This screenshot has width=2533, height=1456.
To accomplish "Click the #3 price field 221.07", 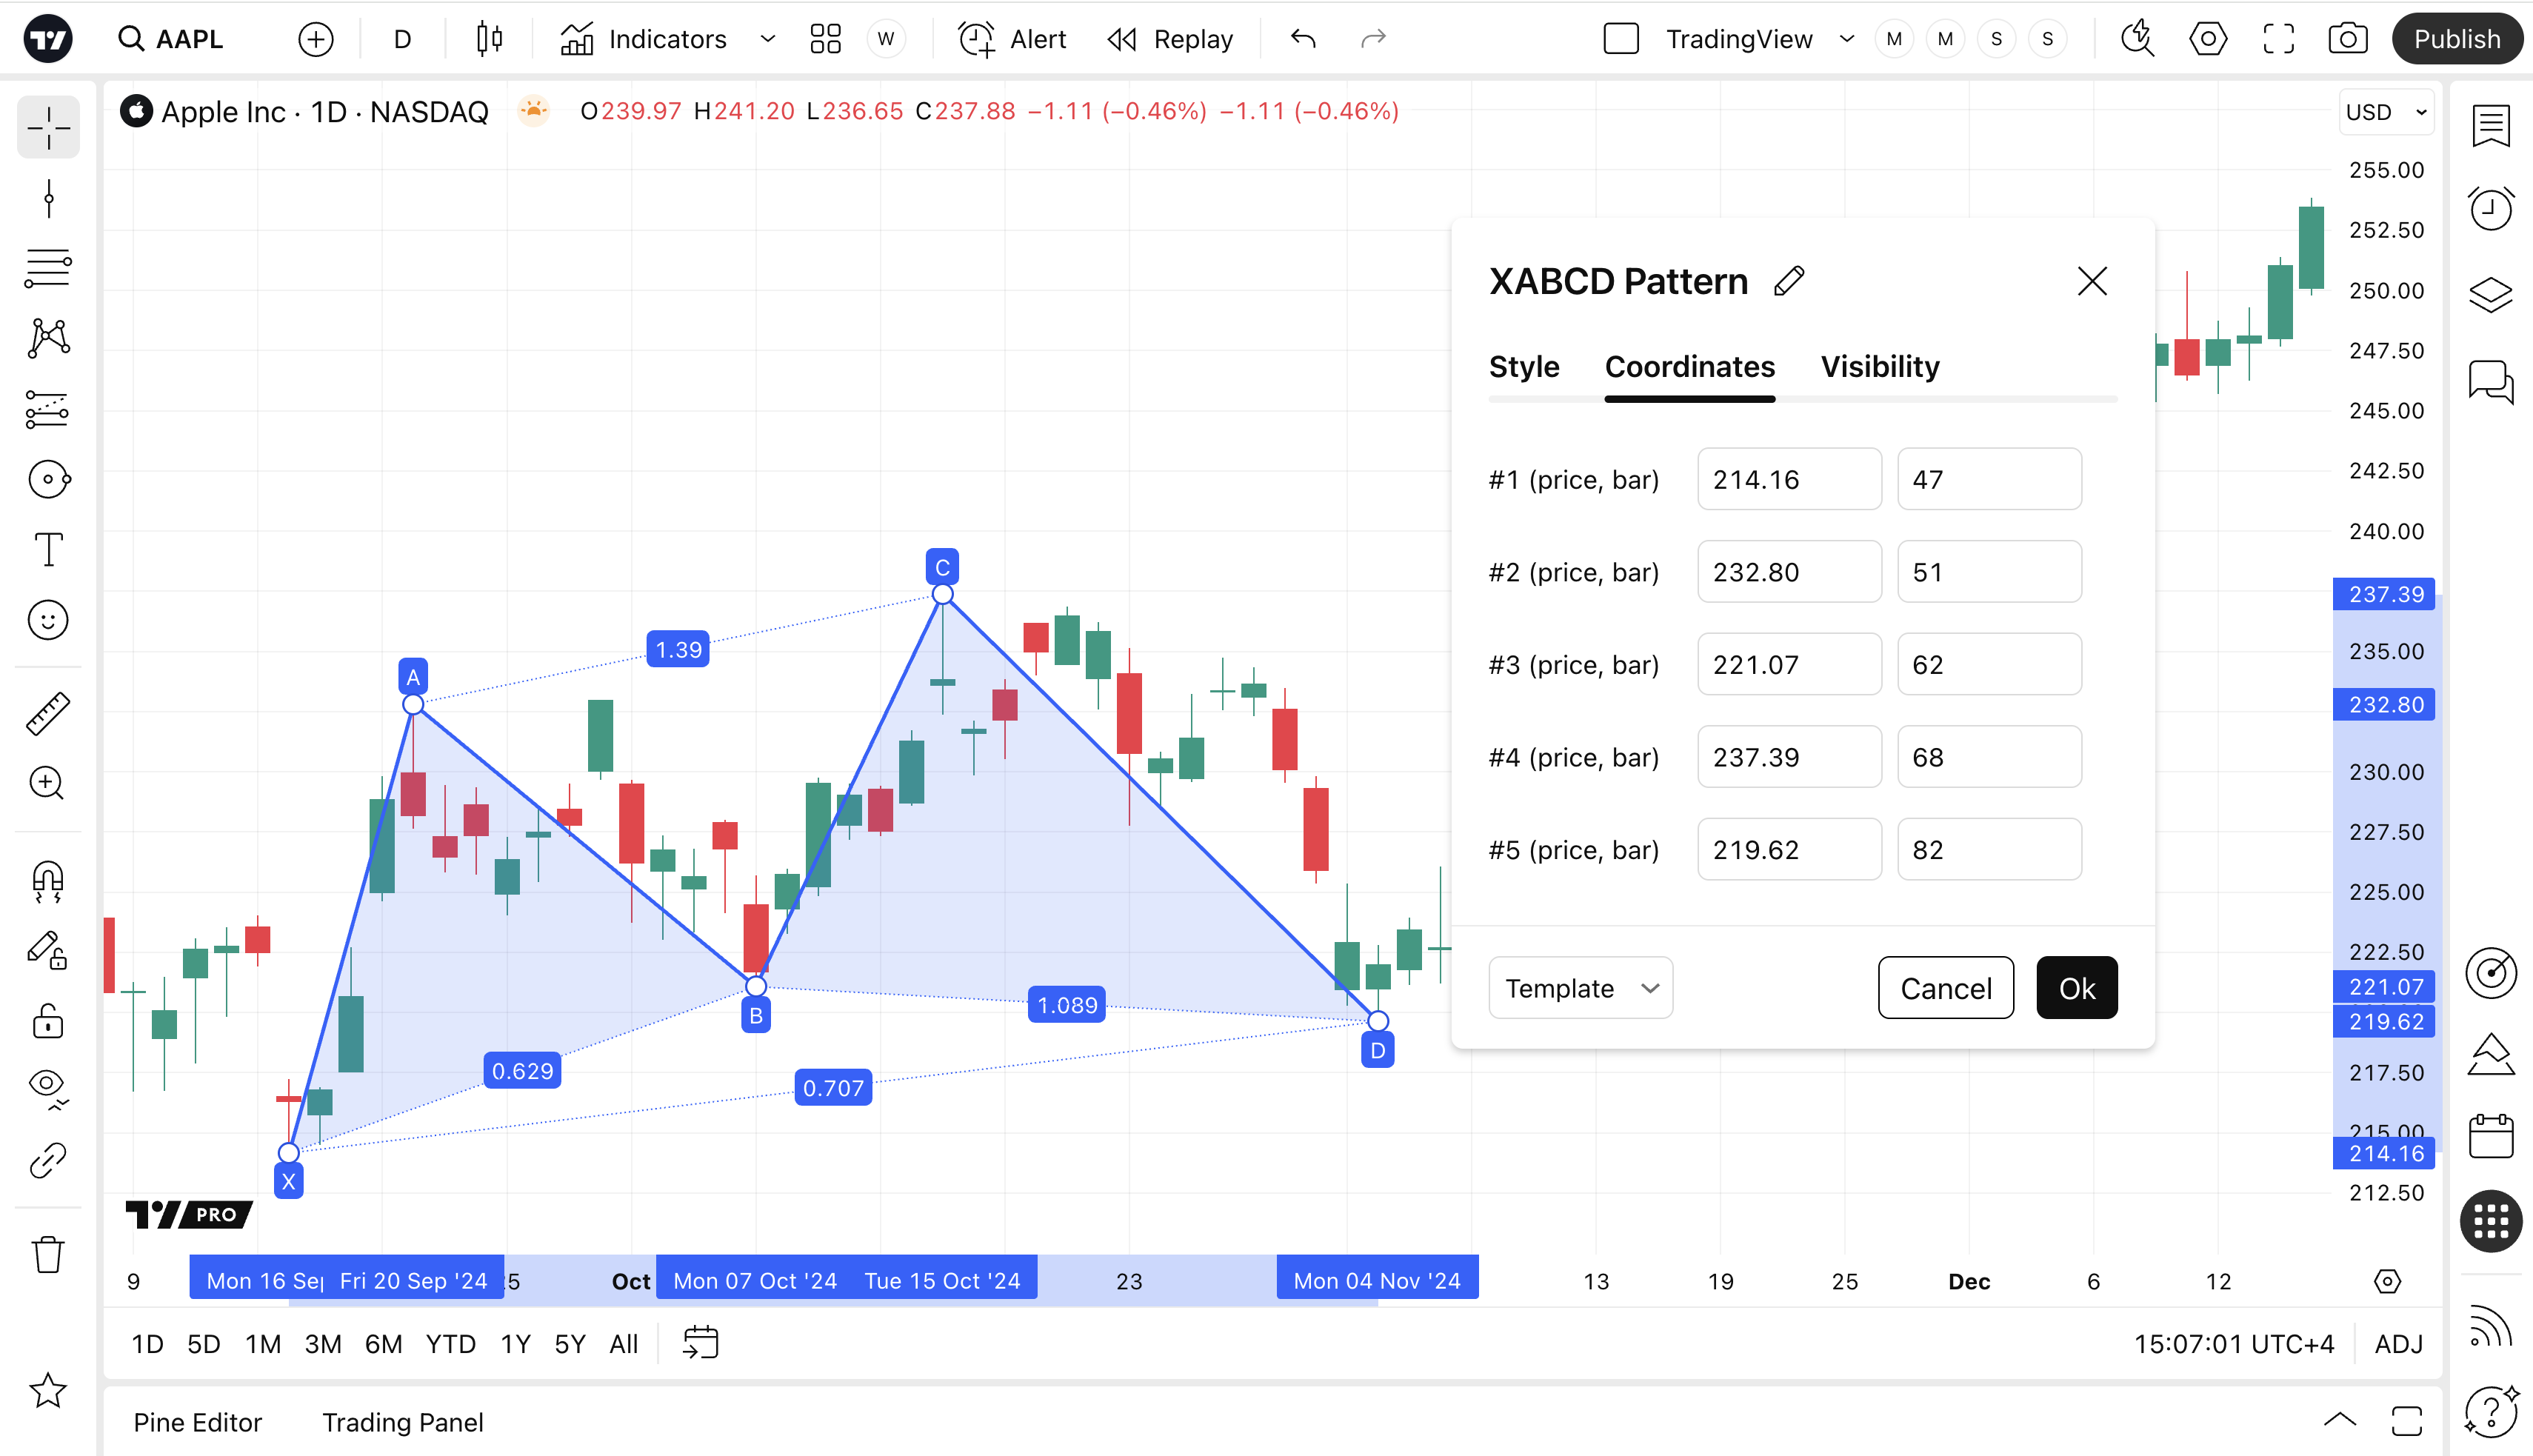I will pyautogui.click(x=1788, y=664).
